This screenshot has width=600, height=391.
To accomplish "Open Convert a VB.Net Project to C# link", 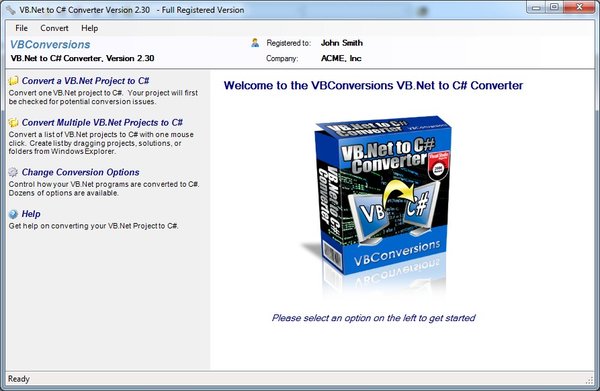I will tap(85, 81).
